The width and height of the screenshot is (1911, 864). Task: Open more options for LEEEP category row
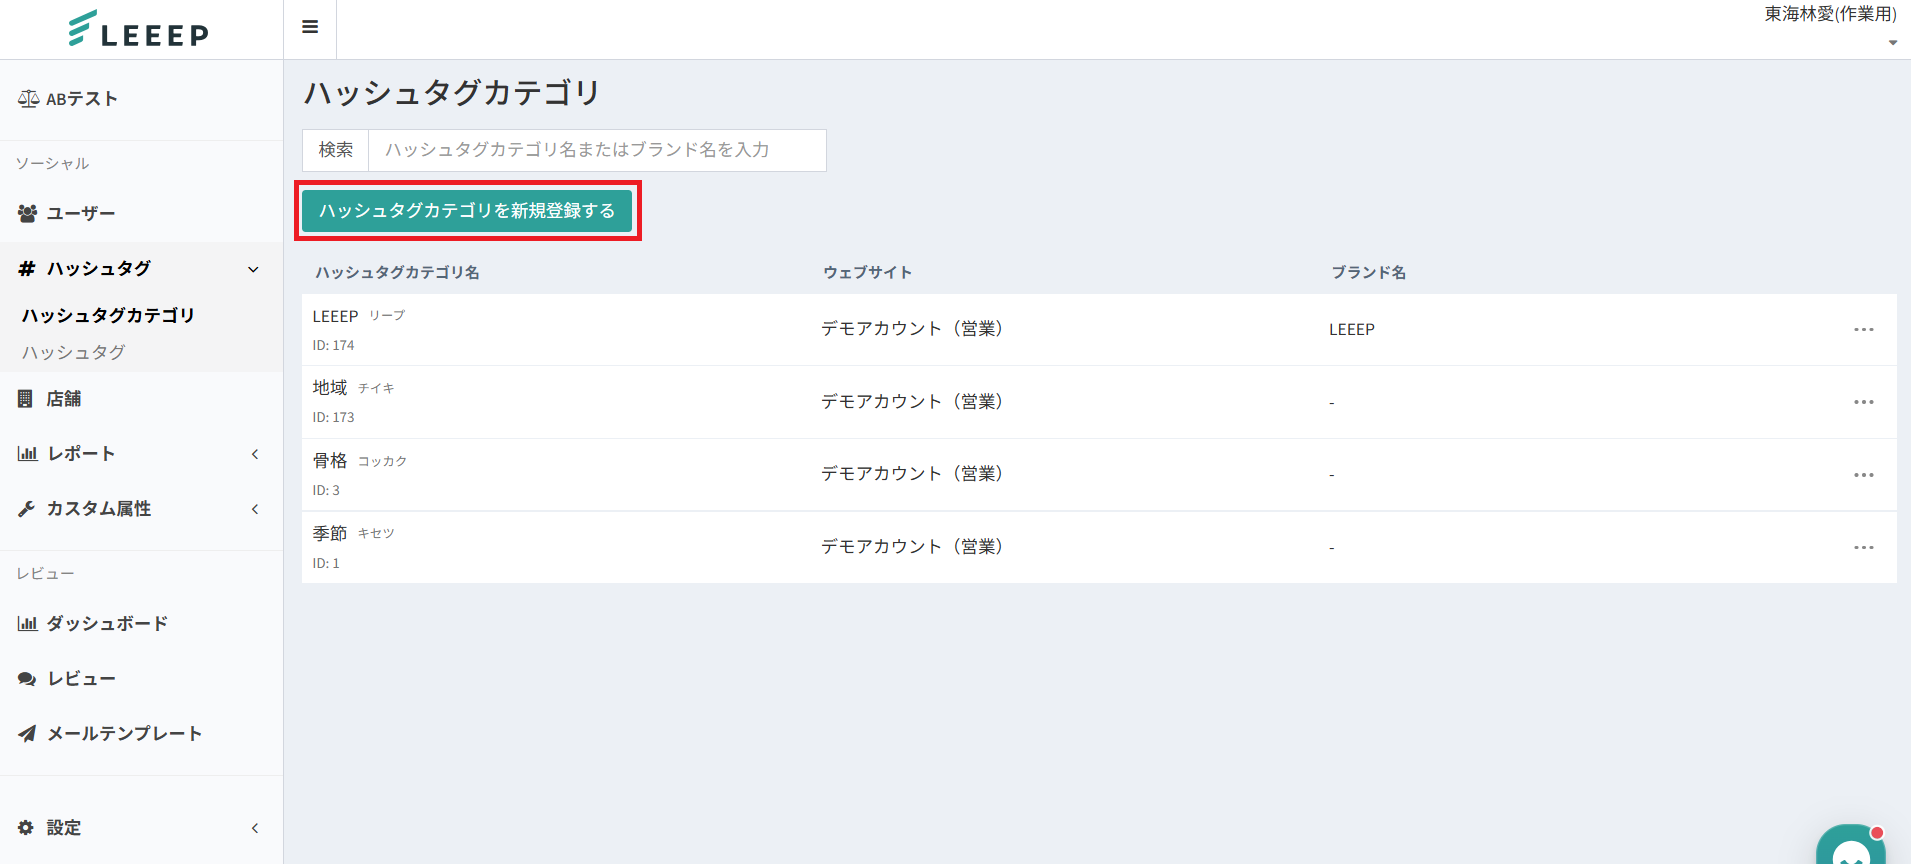(x=1863, y=330)
